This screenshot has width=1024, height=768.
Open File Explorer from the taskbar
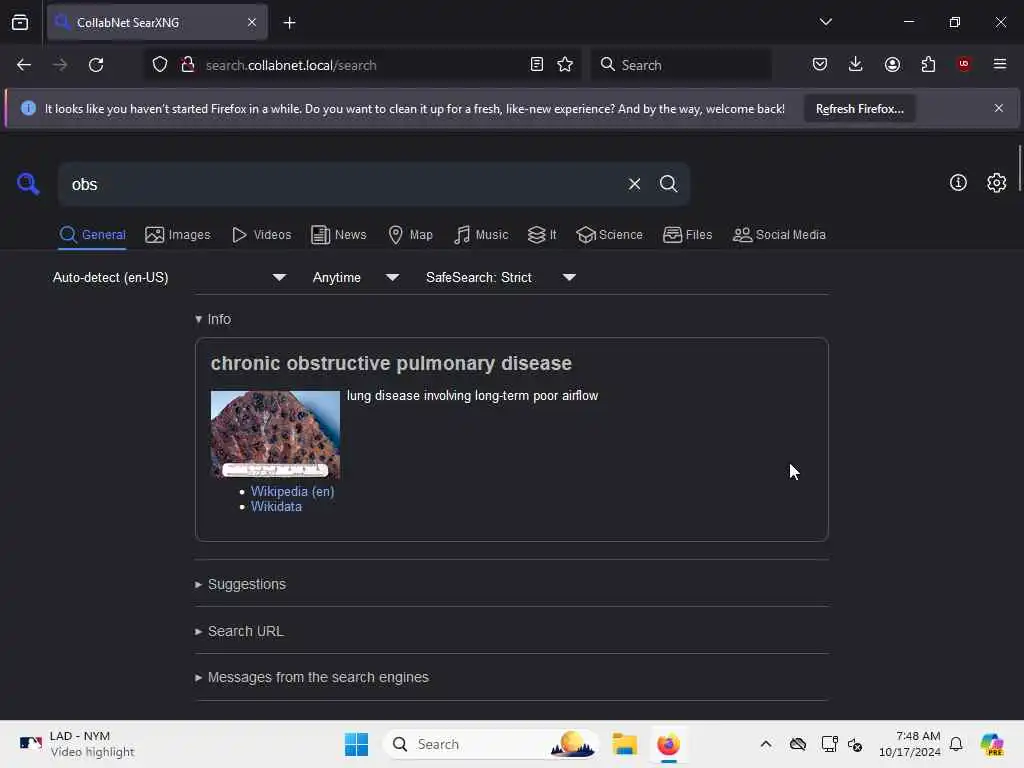(624, 744)
